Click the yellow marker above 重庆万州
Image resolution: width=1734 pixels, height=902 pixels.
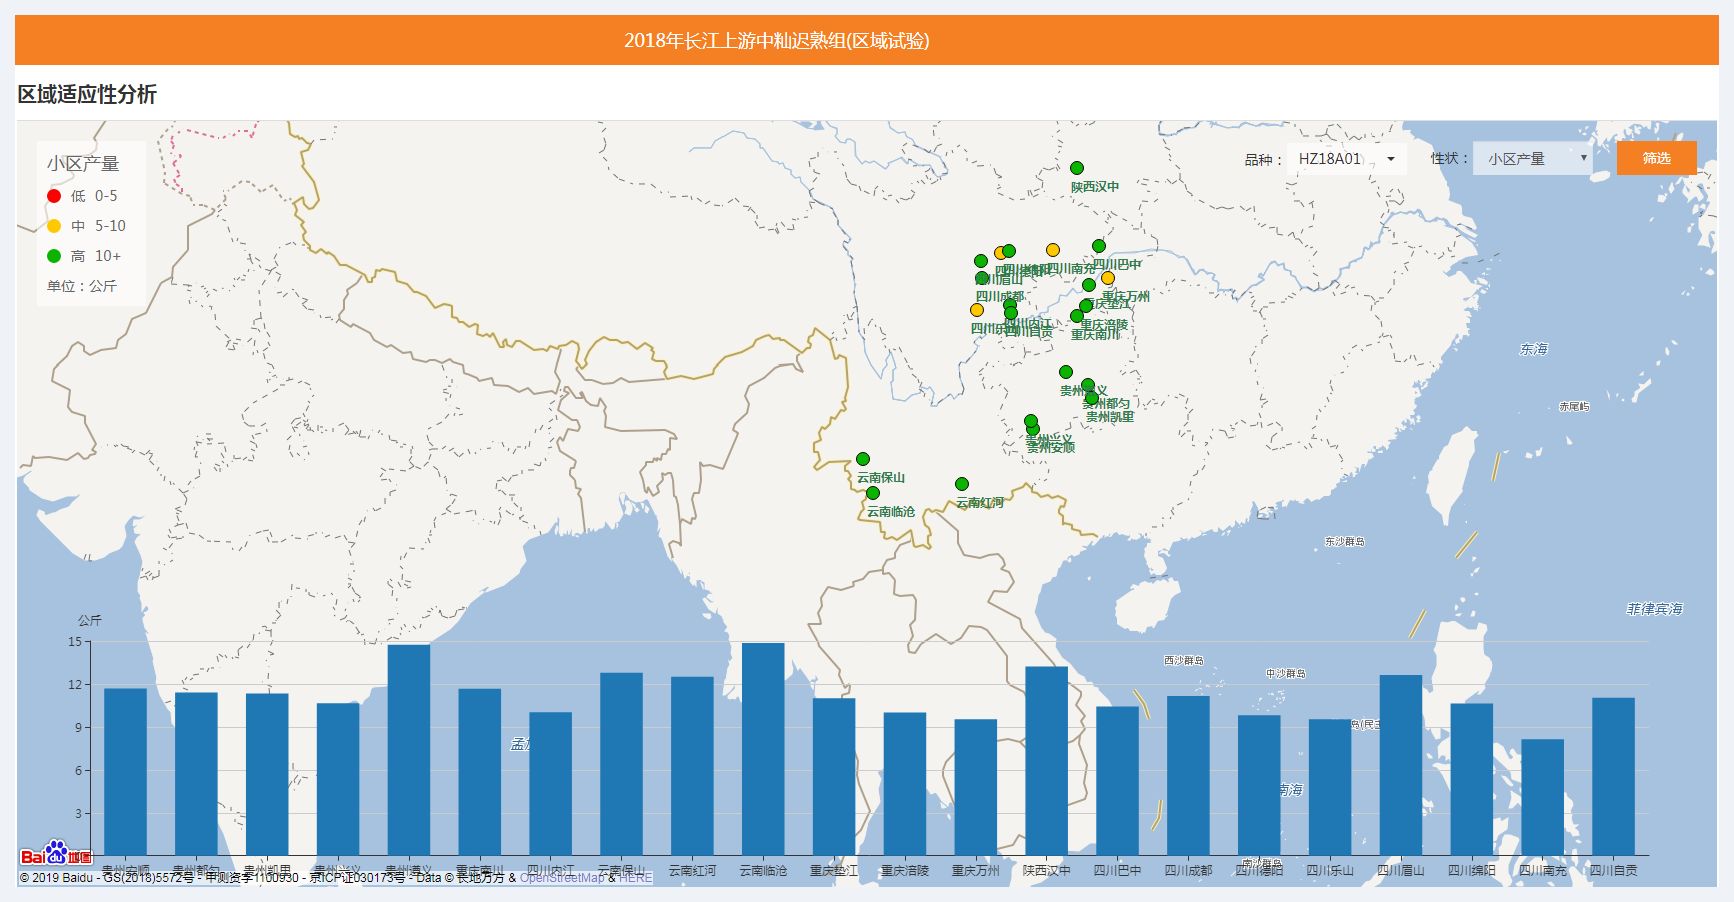point(1108,278)
